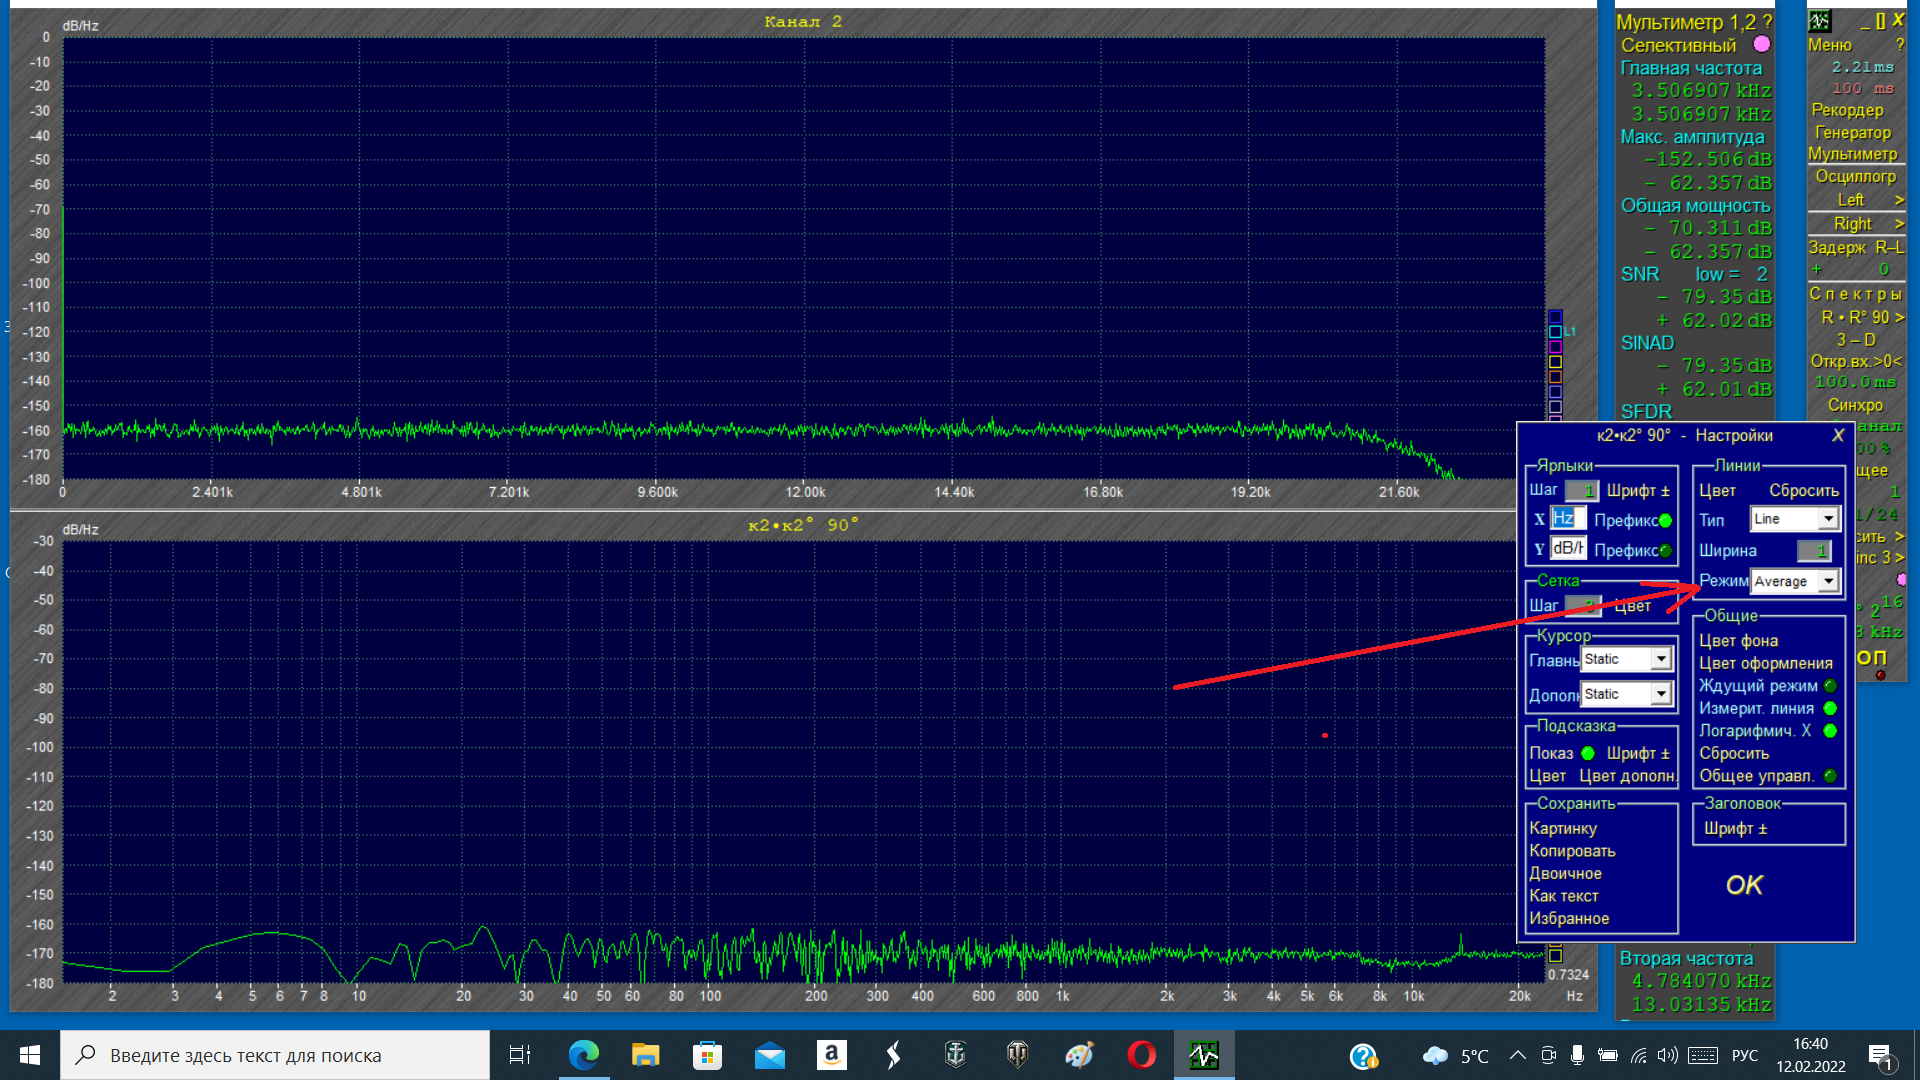
Task: Open the Рекордер menu item
Action: tap(1847, 110)
